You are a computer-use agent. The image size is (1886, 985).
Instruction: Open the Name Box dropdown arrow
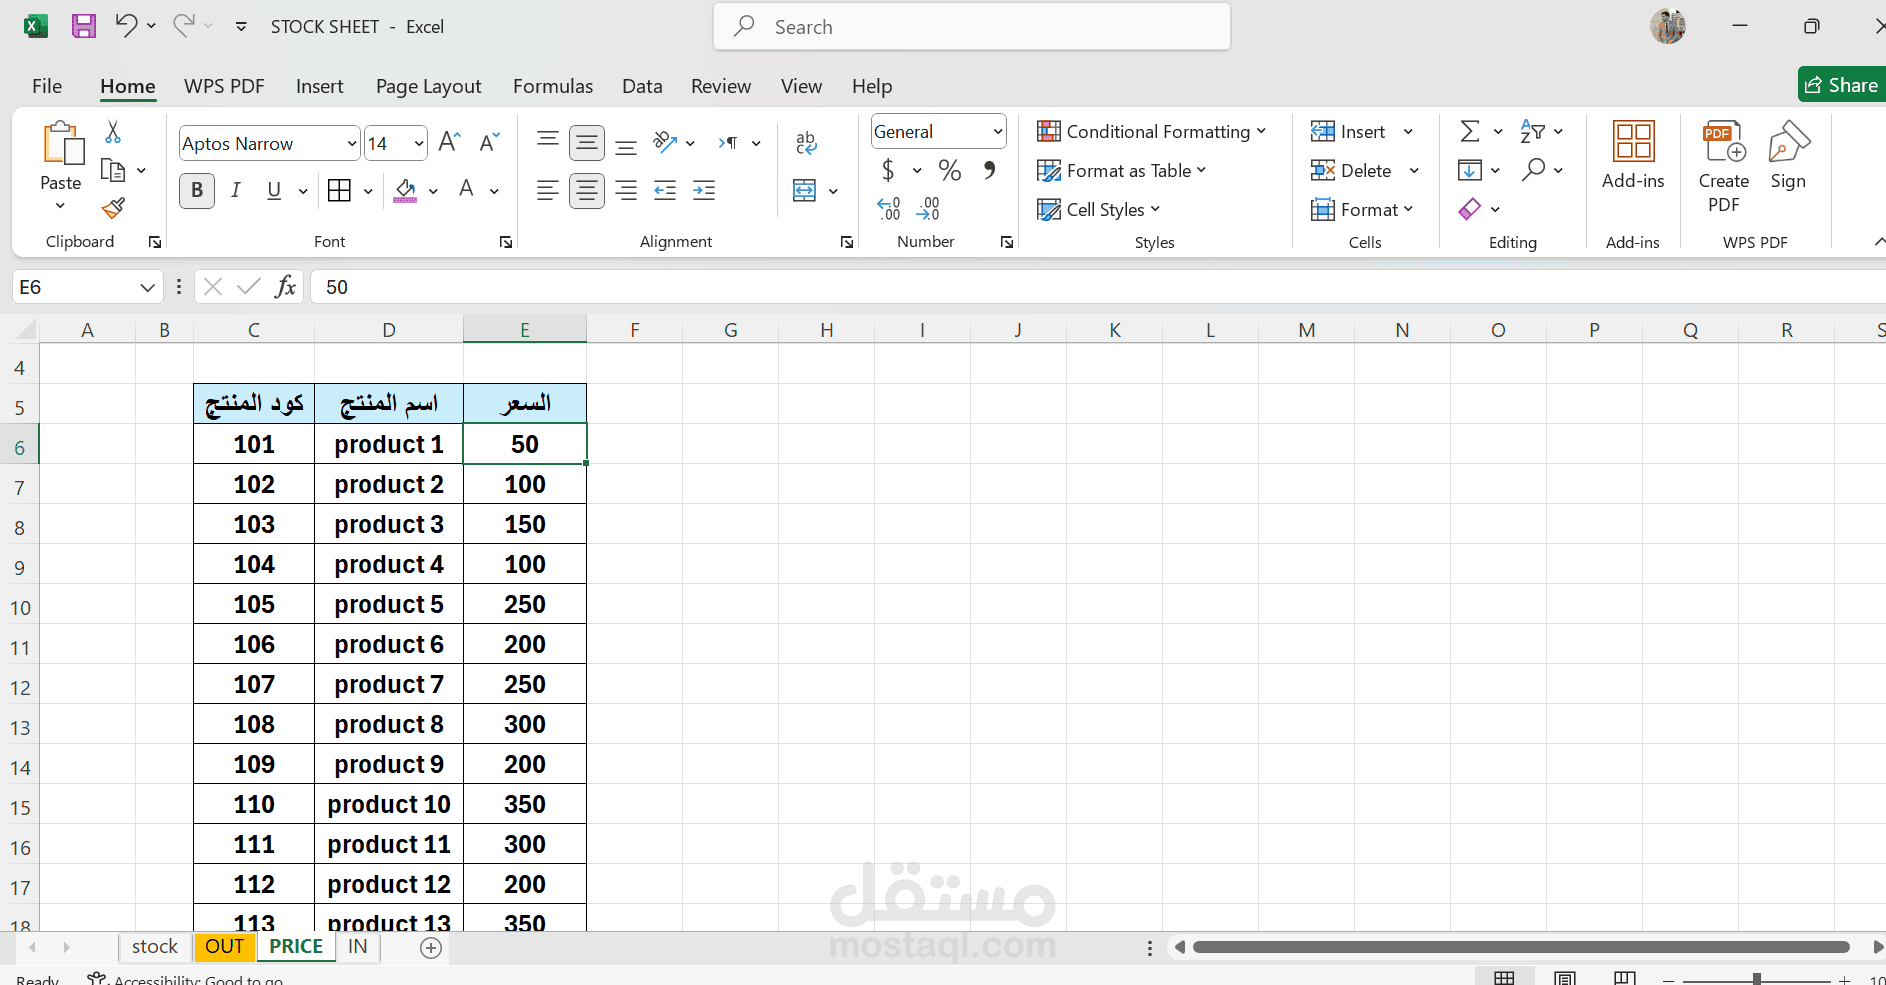pos(147,288)
